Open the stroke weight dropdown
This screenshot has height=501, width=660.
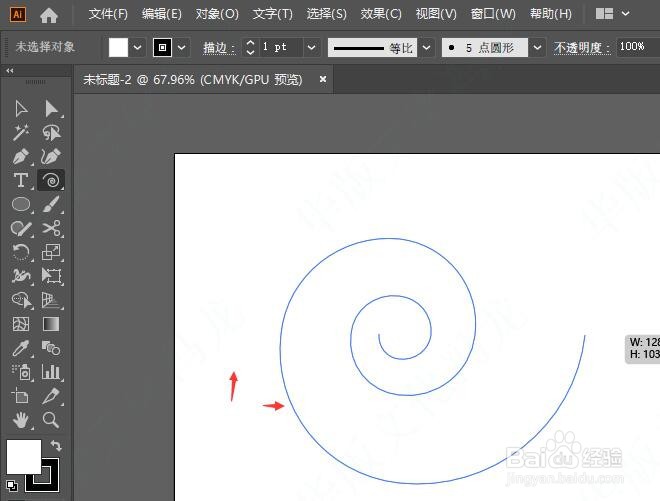point(311,48)
